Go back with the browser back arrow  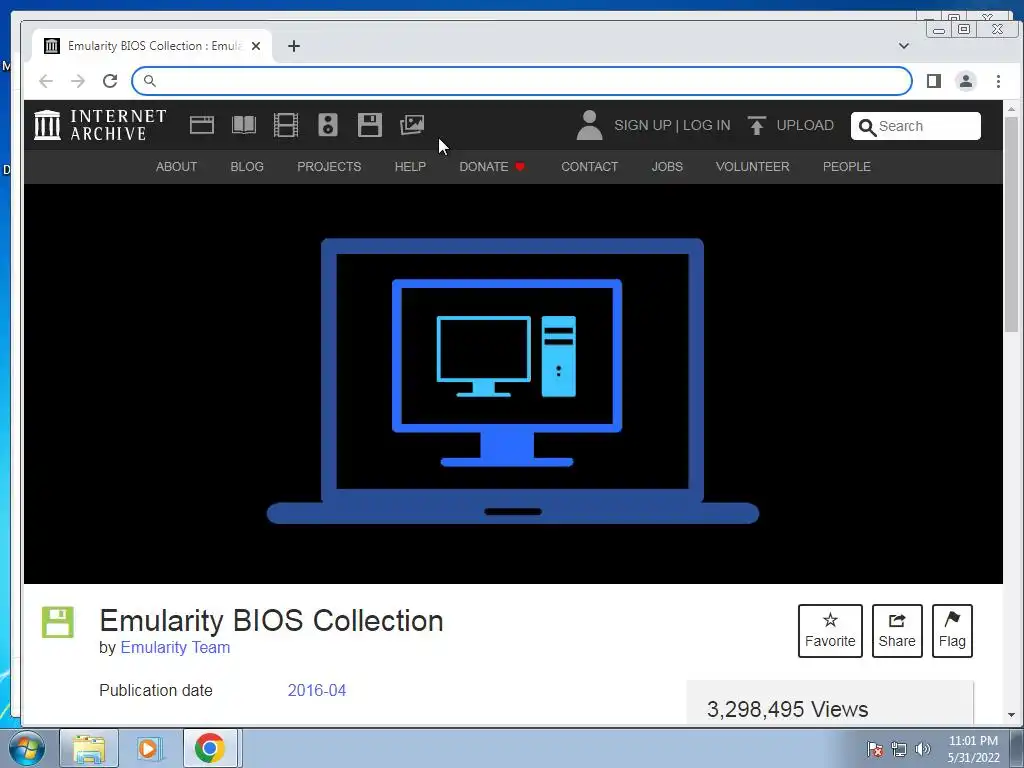(46, 81)
